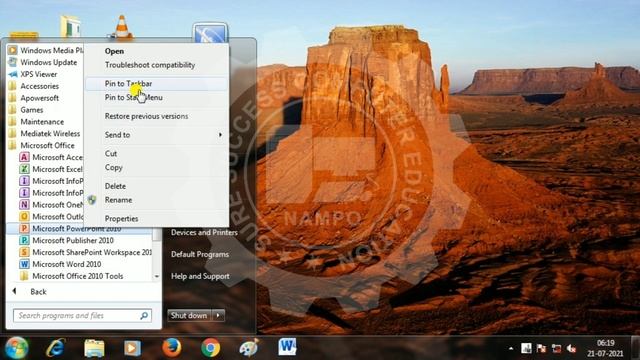Click the Search programs and files field
Viewport: 640px width, 360px height.
click(x=82, y=316)
